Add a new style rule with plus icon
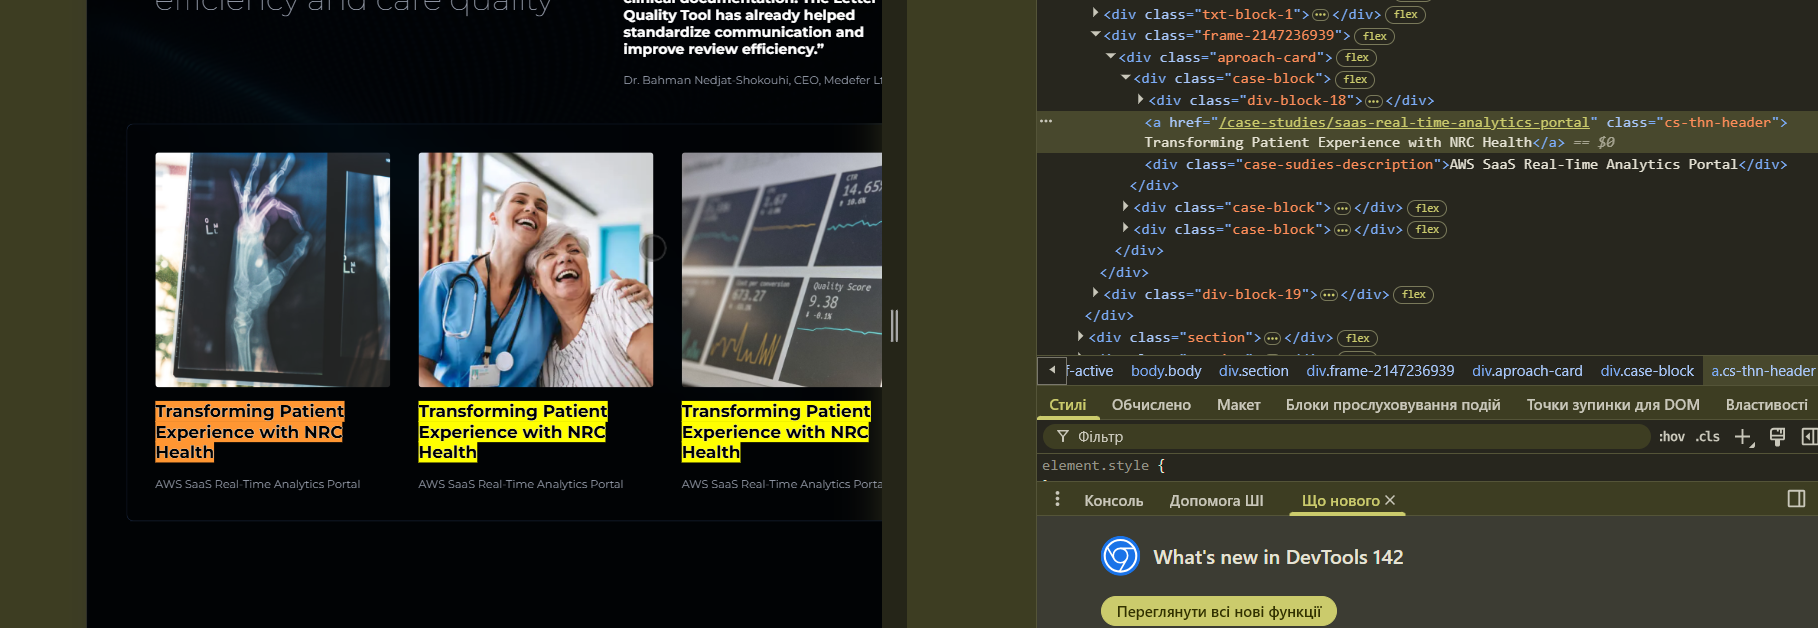The image size is (1818, 628). pos(1743,436)
